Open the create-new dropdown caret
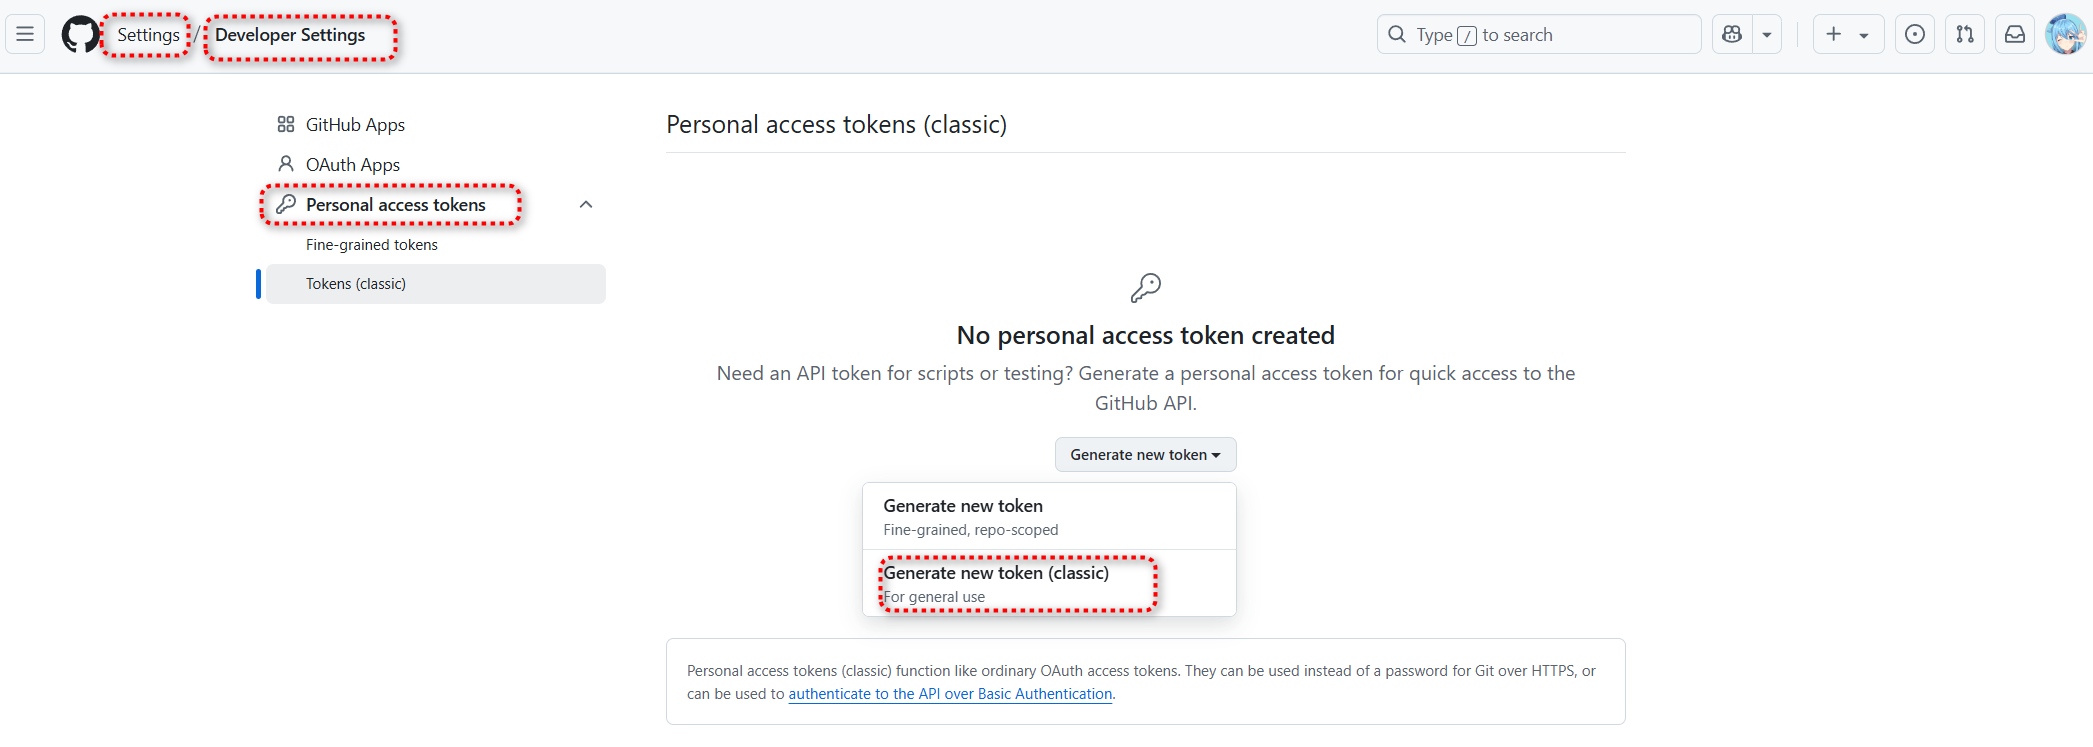2093x747 pixels. 1864,35
